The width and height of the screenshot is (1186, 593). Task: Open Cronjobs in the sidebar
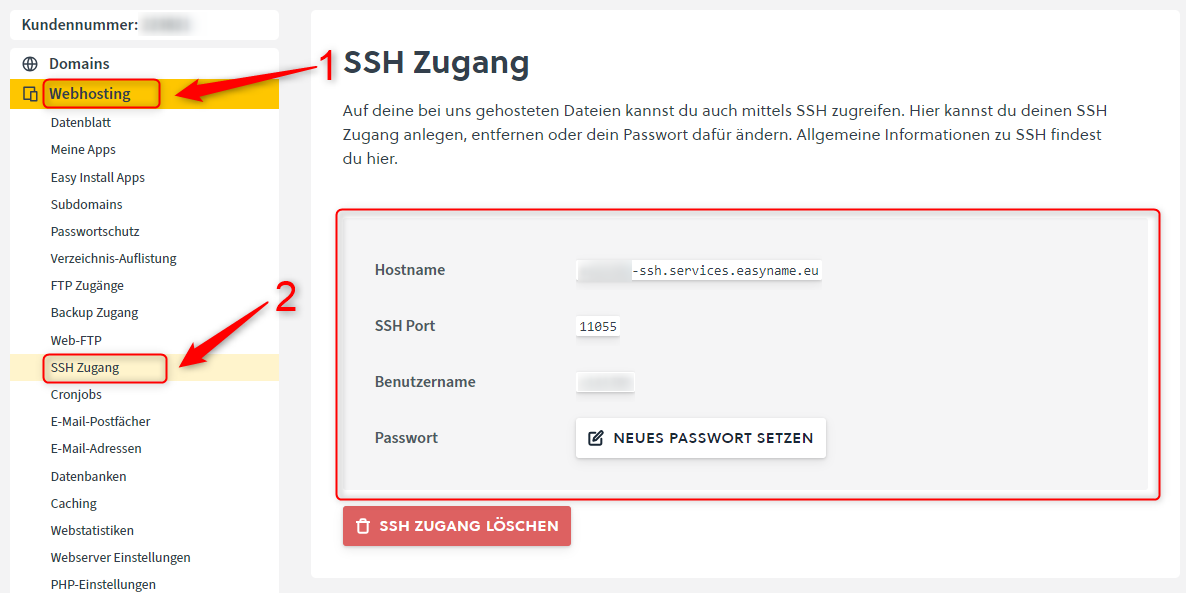pyautogui.click(x=76, y=395)
